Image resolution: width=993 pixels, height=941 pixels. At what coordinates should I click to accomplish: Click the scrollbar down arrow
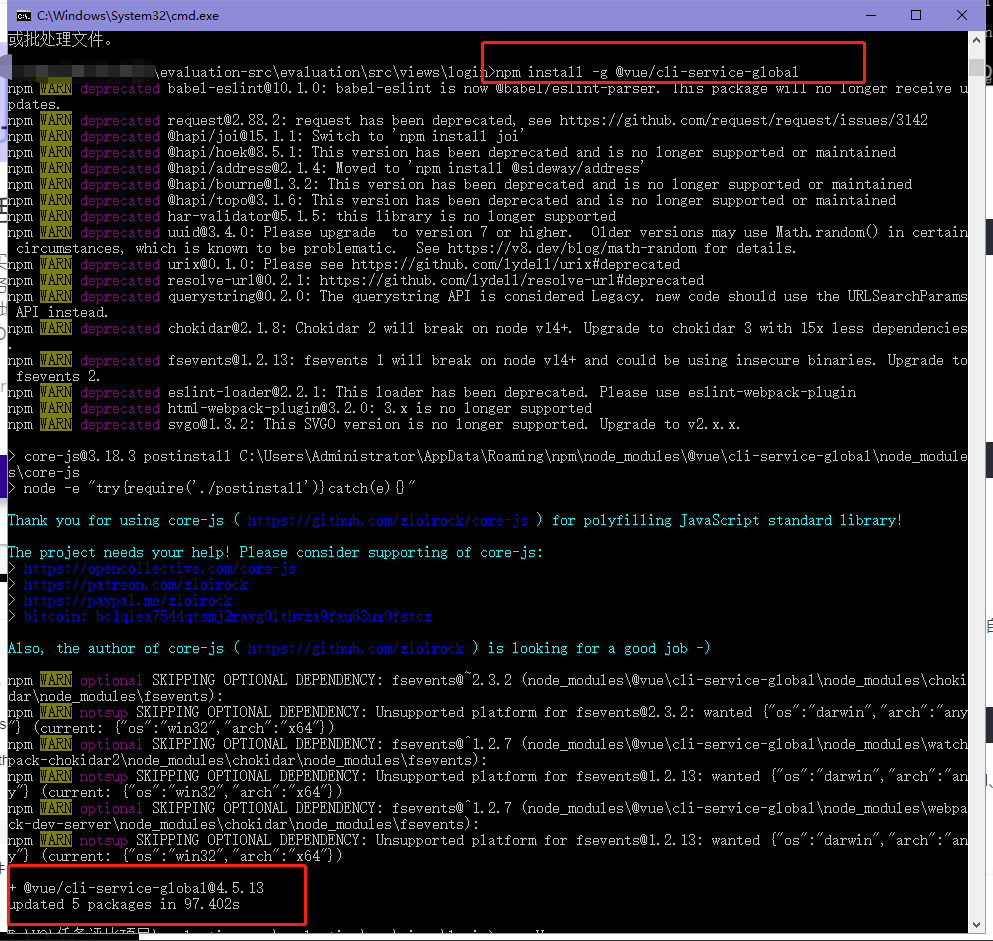click(x=976, y=925)
